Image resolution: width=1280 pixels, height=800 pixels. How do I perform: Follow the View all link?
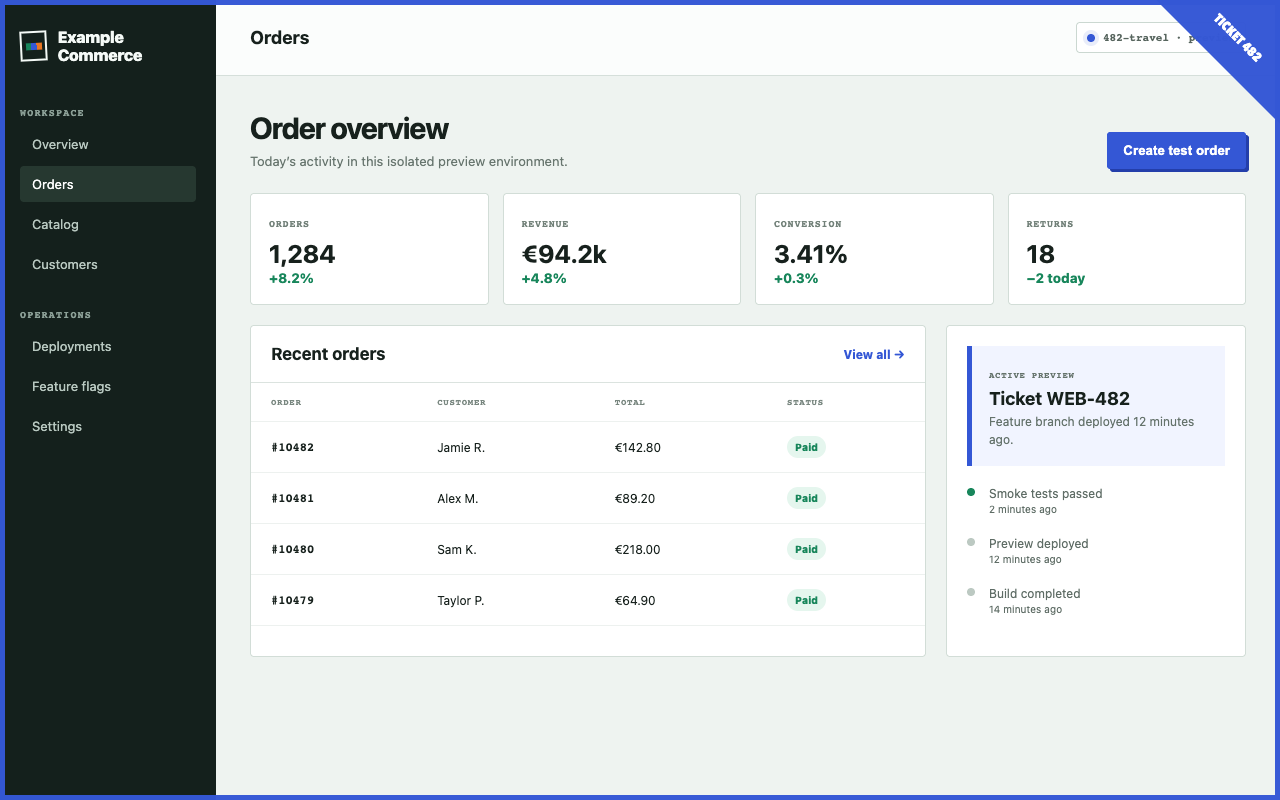874,354
